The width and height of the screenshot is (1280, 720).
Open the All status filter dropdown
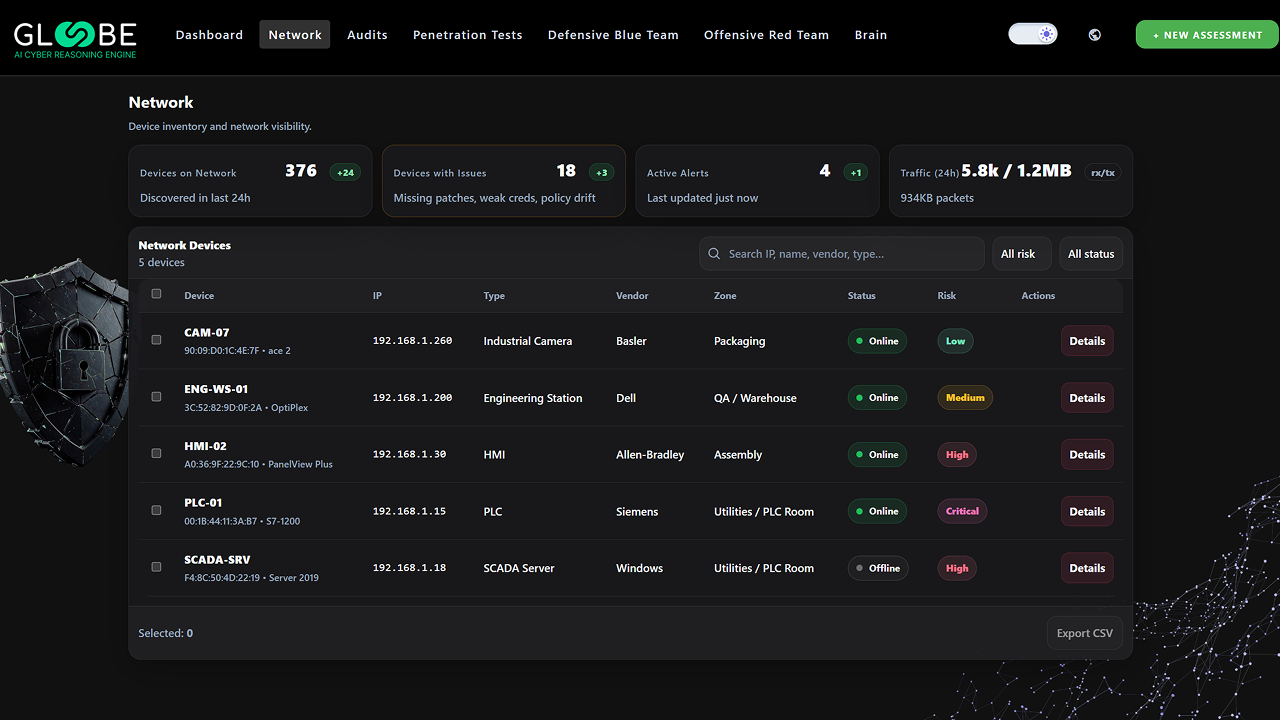pyautogui.click(x=1091, y=254)
